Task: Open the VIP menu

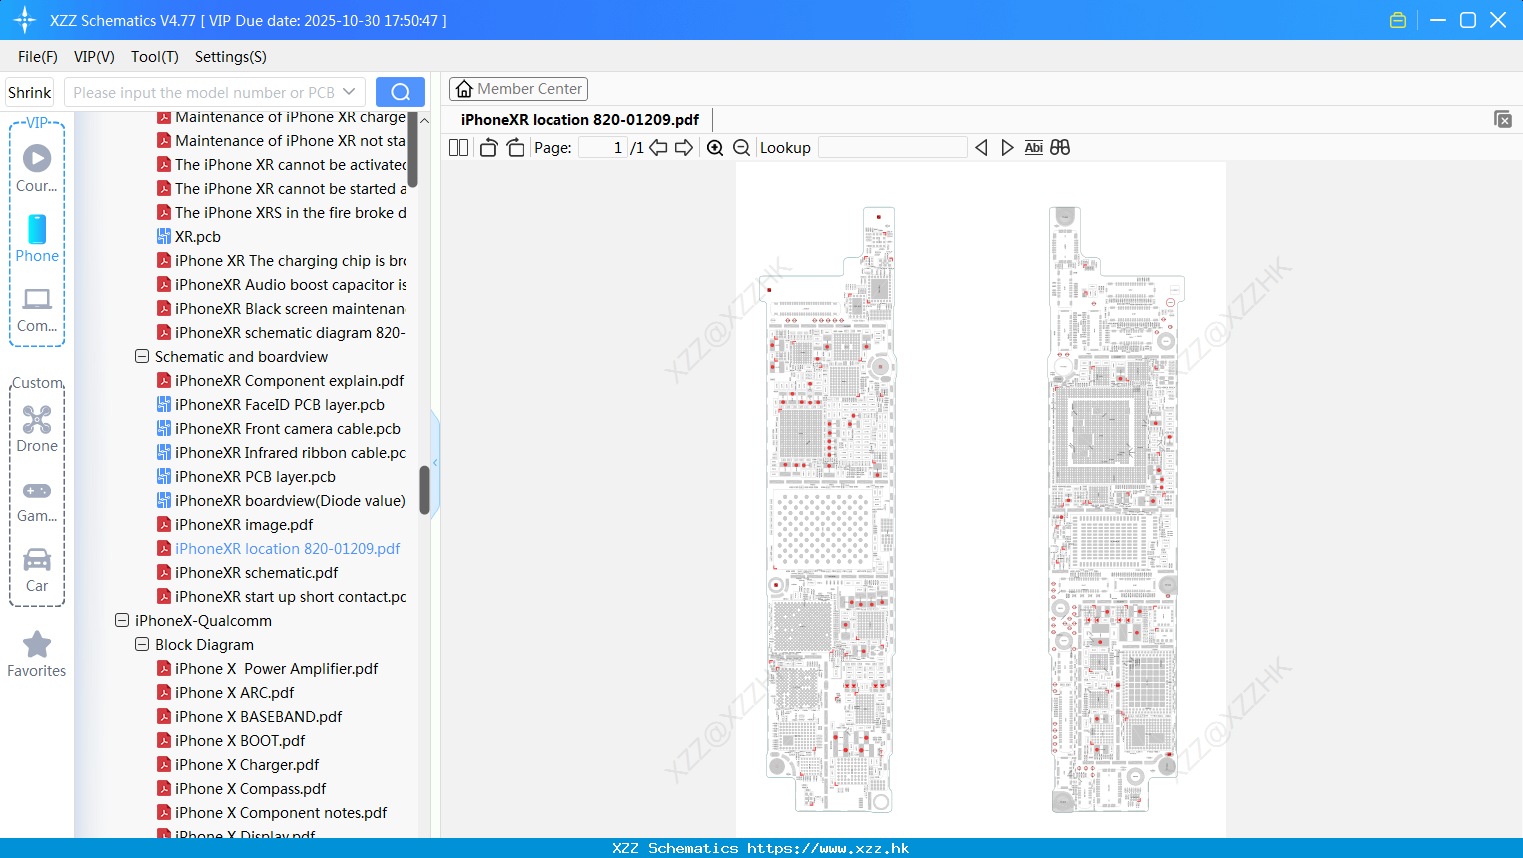Action: point(94,57)
